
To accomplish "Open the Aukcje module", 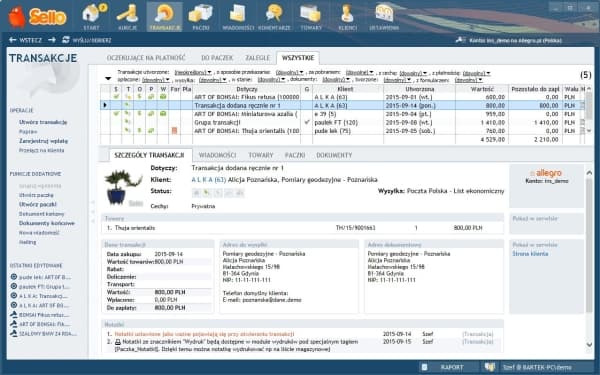I will click(127, 17).
